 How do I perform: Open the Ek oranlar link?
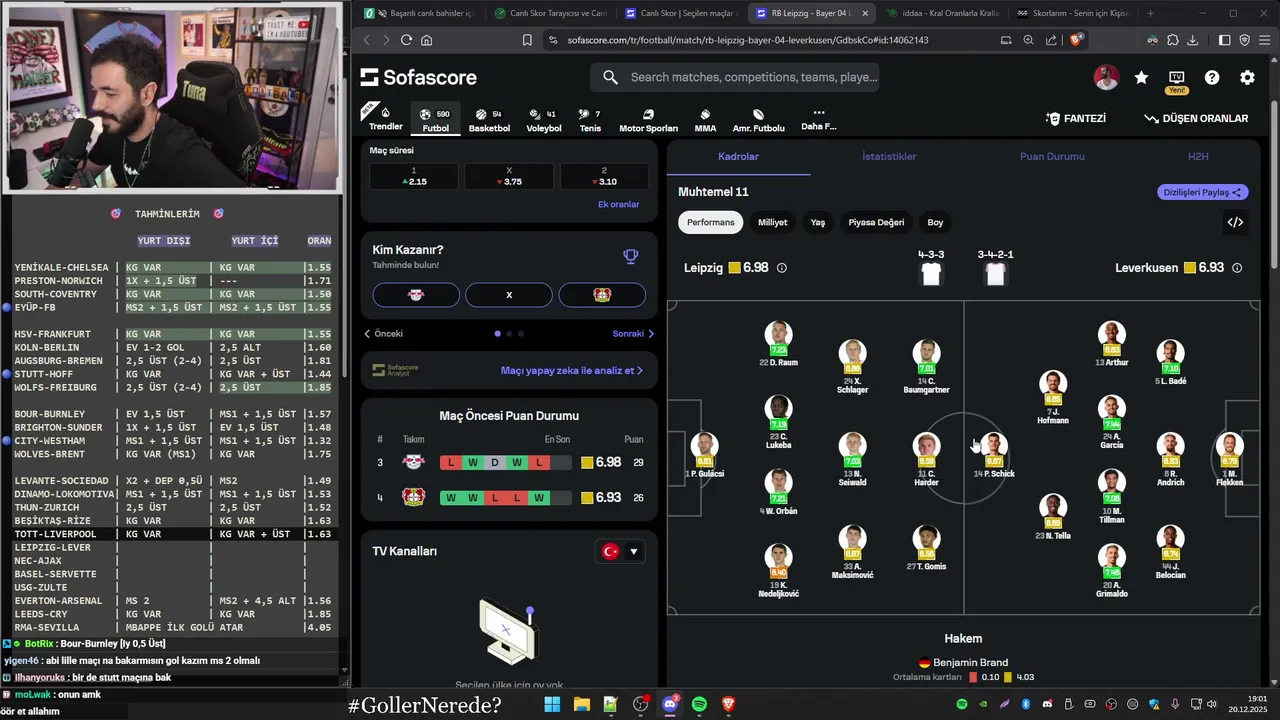coord(618,204)
